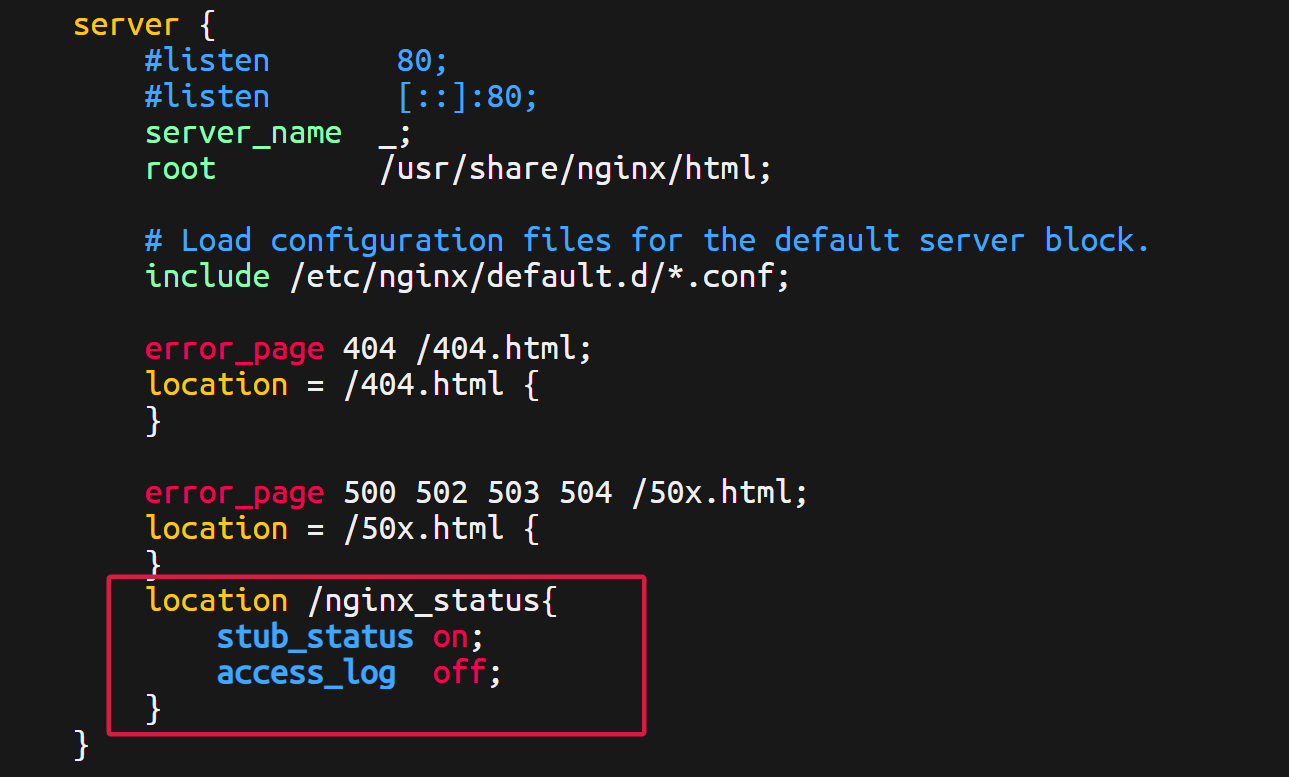The height and width of the screenshot is (777, 1289).
Task: Select the 'server_name' directive
Action: 243,133
